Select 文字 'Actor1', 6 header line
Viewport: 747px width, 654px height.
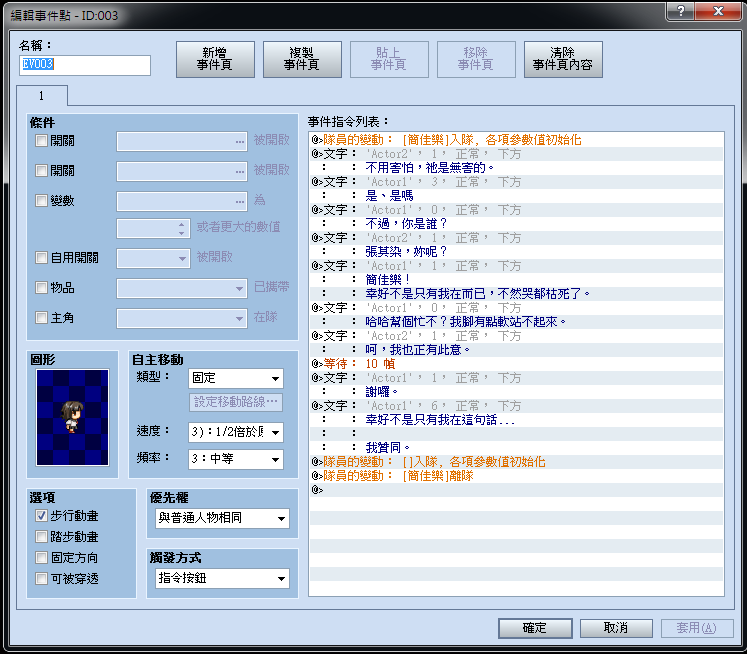pos(516,406)
